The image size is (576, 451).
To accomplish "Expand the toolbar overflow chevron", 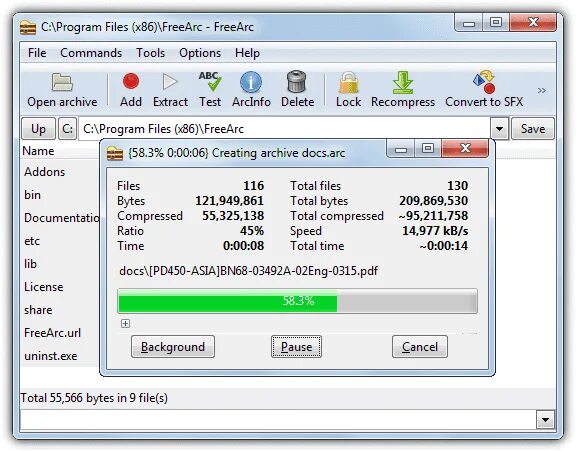I will [541, 90].
